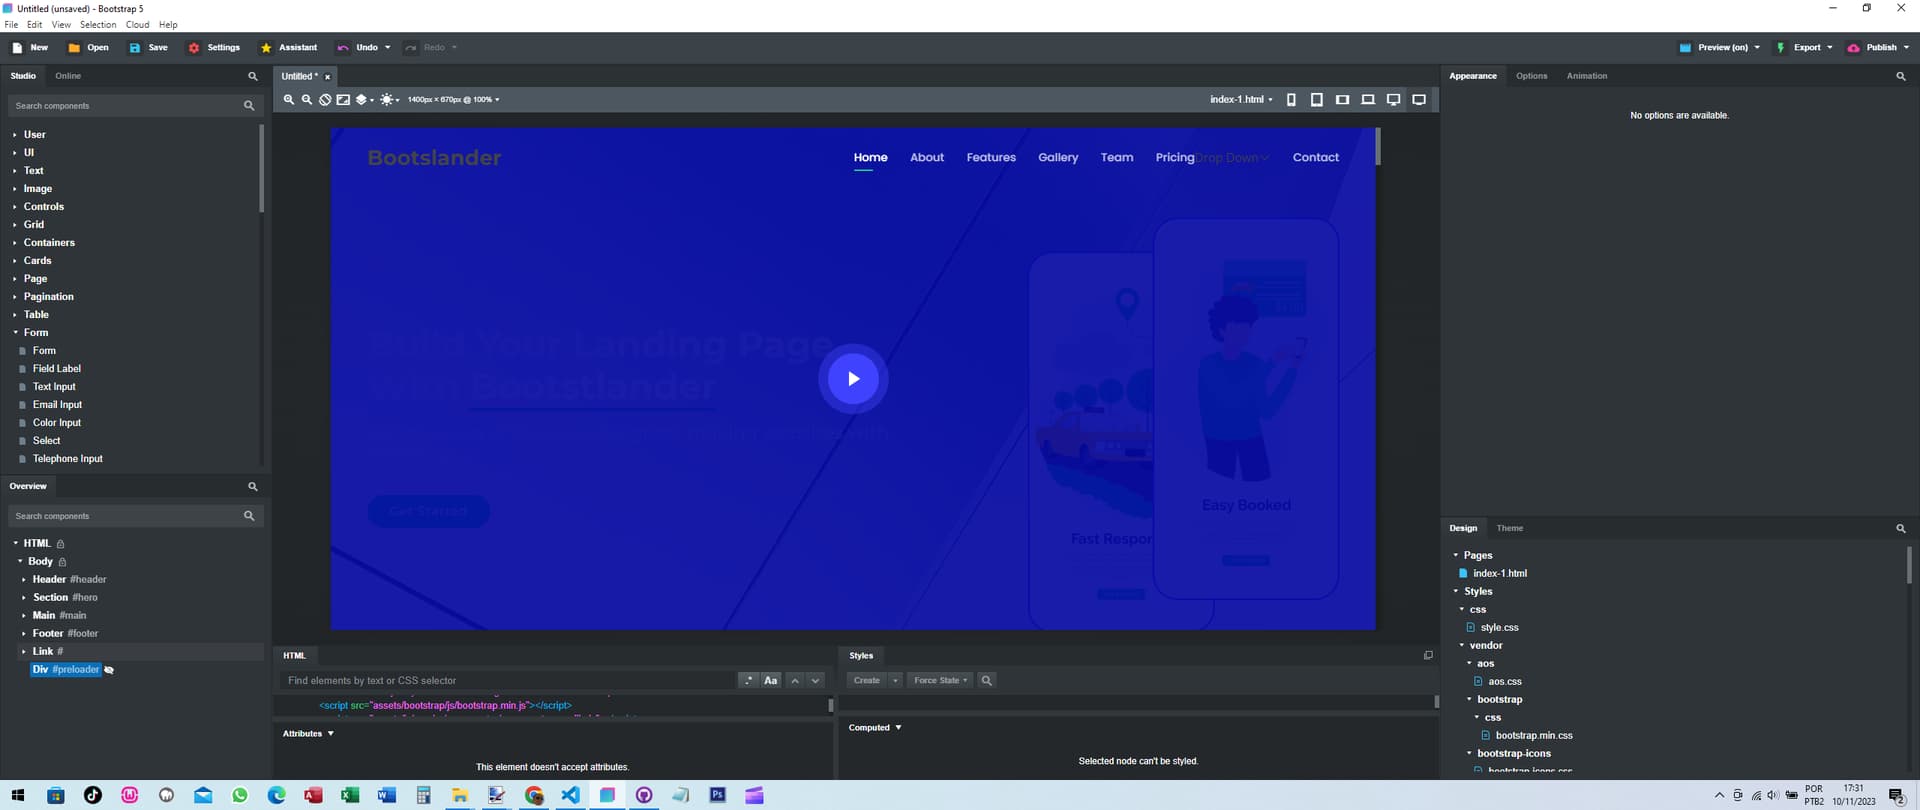Click the lock icon next to HTML
The height and width of the screenshot is (810, 1920).
[x=60, y=544]
